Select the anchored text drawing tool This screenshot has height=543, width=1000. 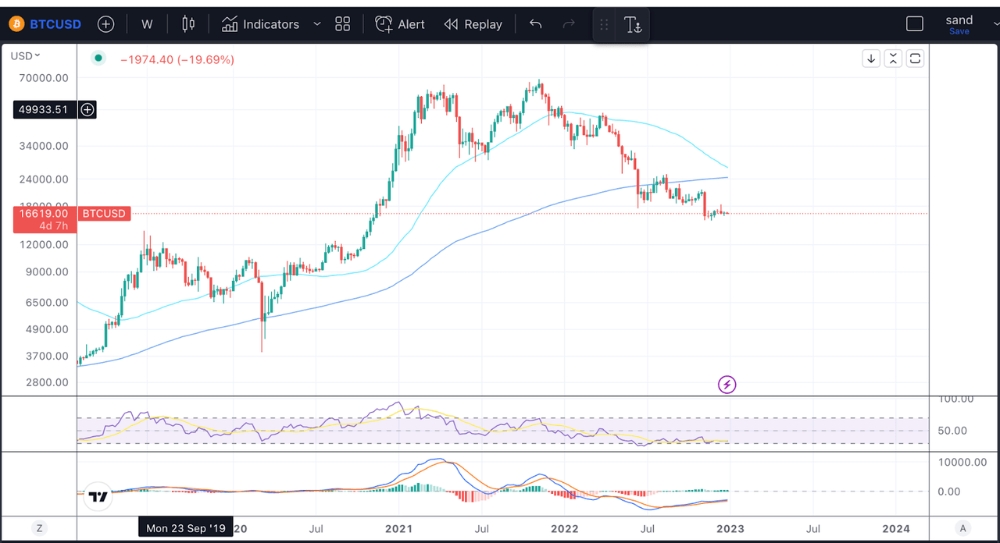633,25
